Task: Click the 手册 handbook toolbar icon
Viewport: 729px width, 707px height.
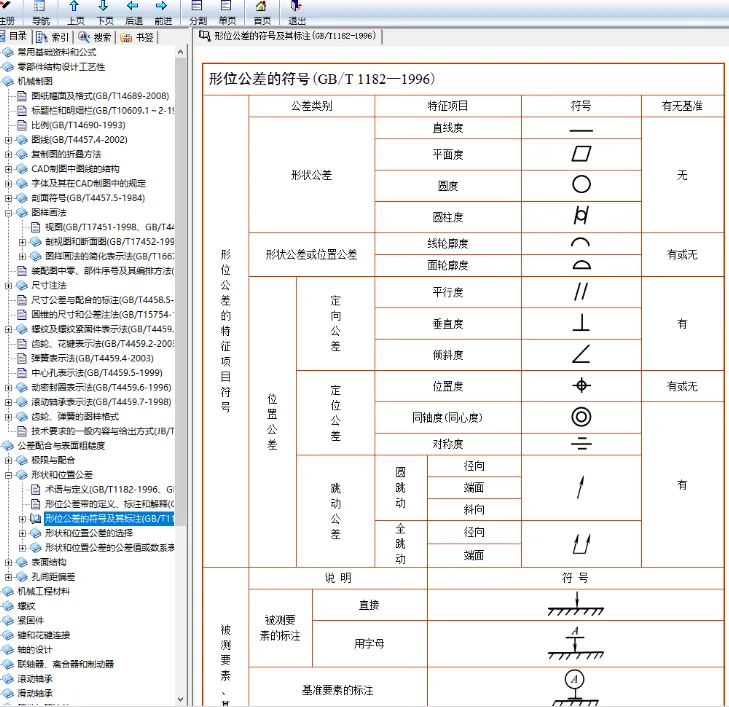Action: point(6,6)
